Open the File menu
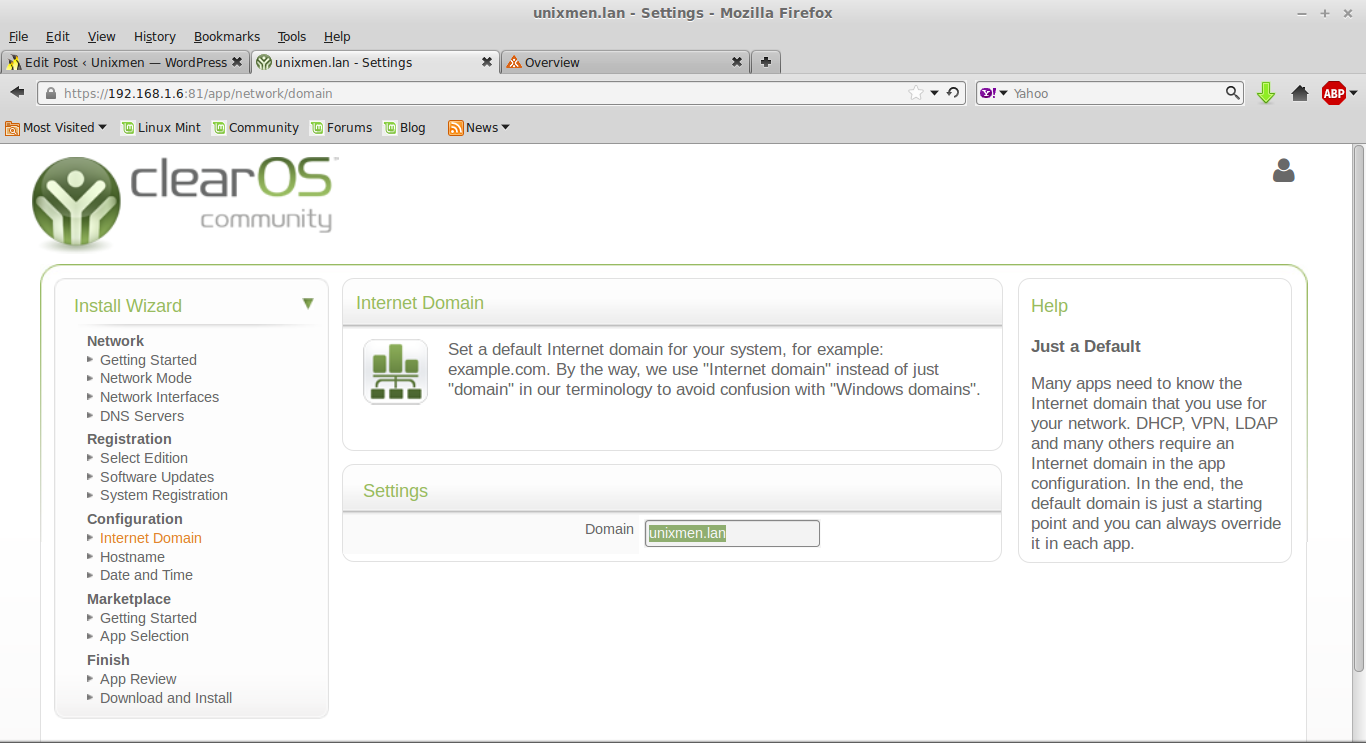The image size is (1366, 743). coord(18,36)
